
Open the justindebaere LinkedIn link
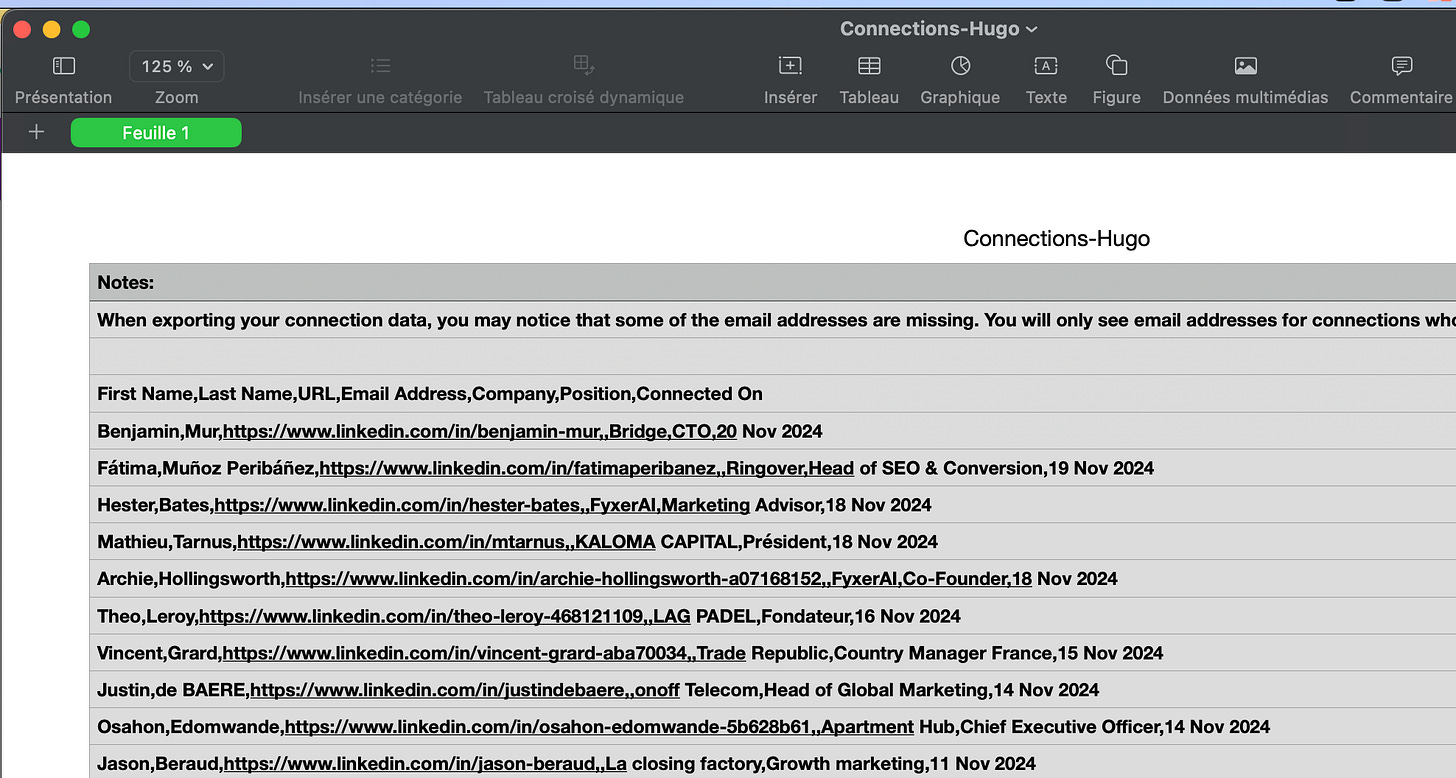coord(465,691)
